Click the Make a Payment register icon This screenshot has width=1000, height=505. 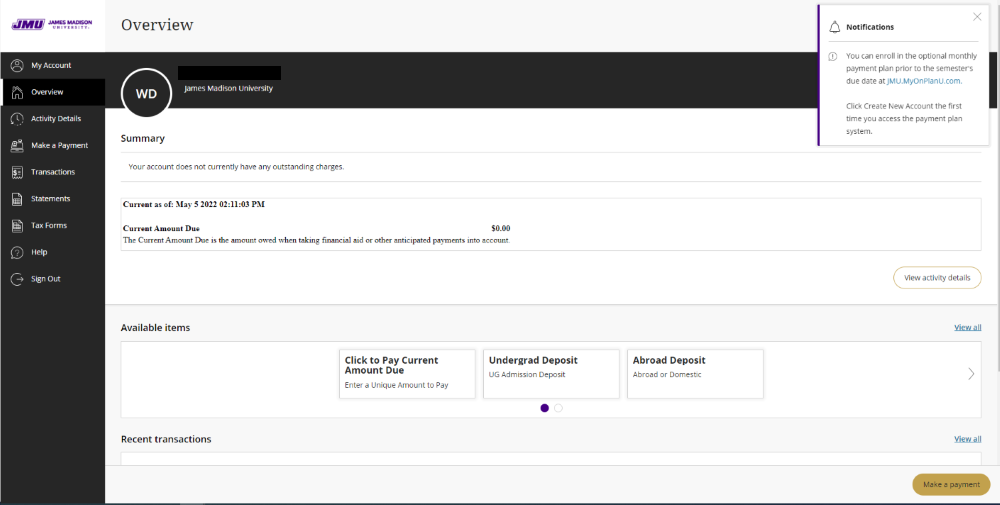[17, 145]
